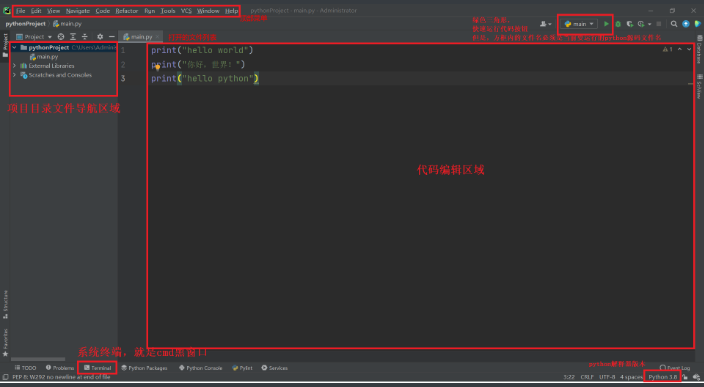Toggle the Favorites sidebar stripe button
This screenshot has height=387, width=704.
(x=5, y=343)
